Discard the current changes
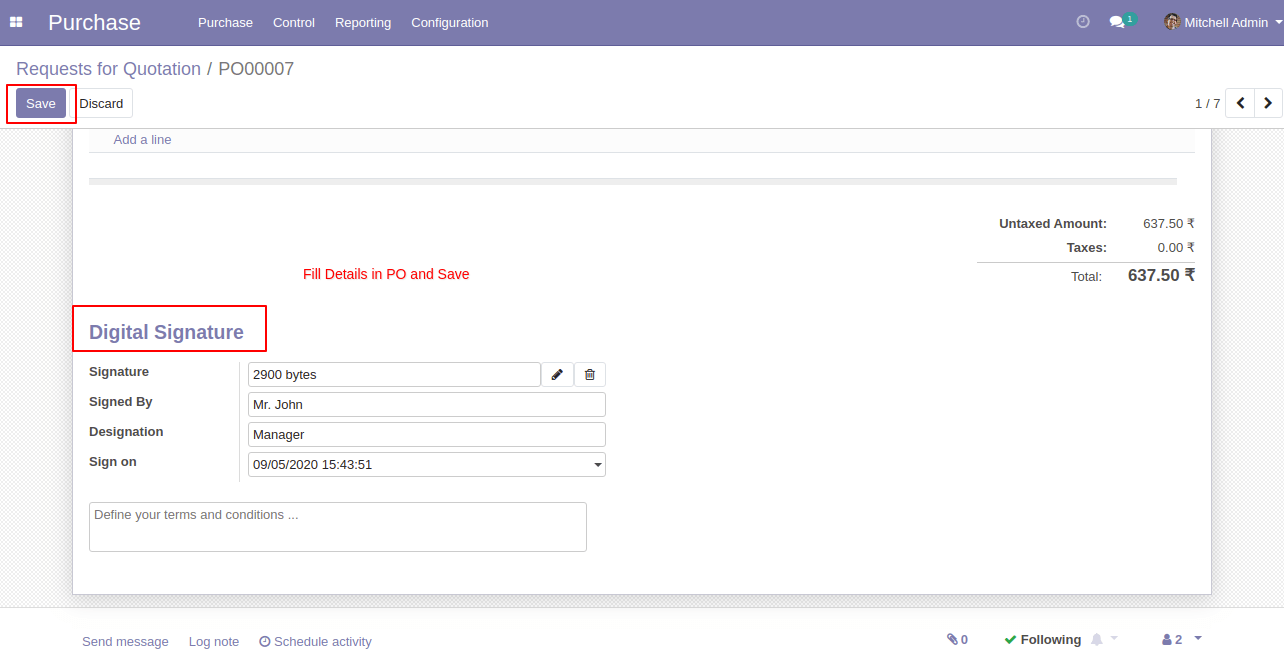The image size is (1284, 669). (x=102, y=103)
